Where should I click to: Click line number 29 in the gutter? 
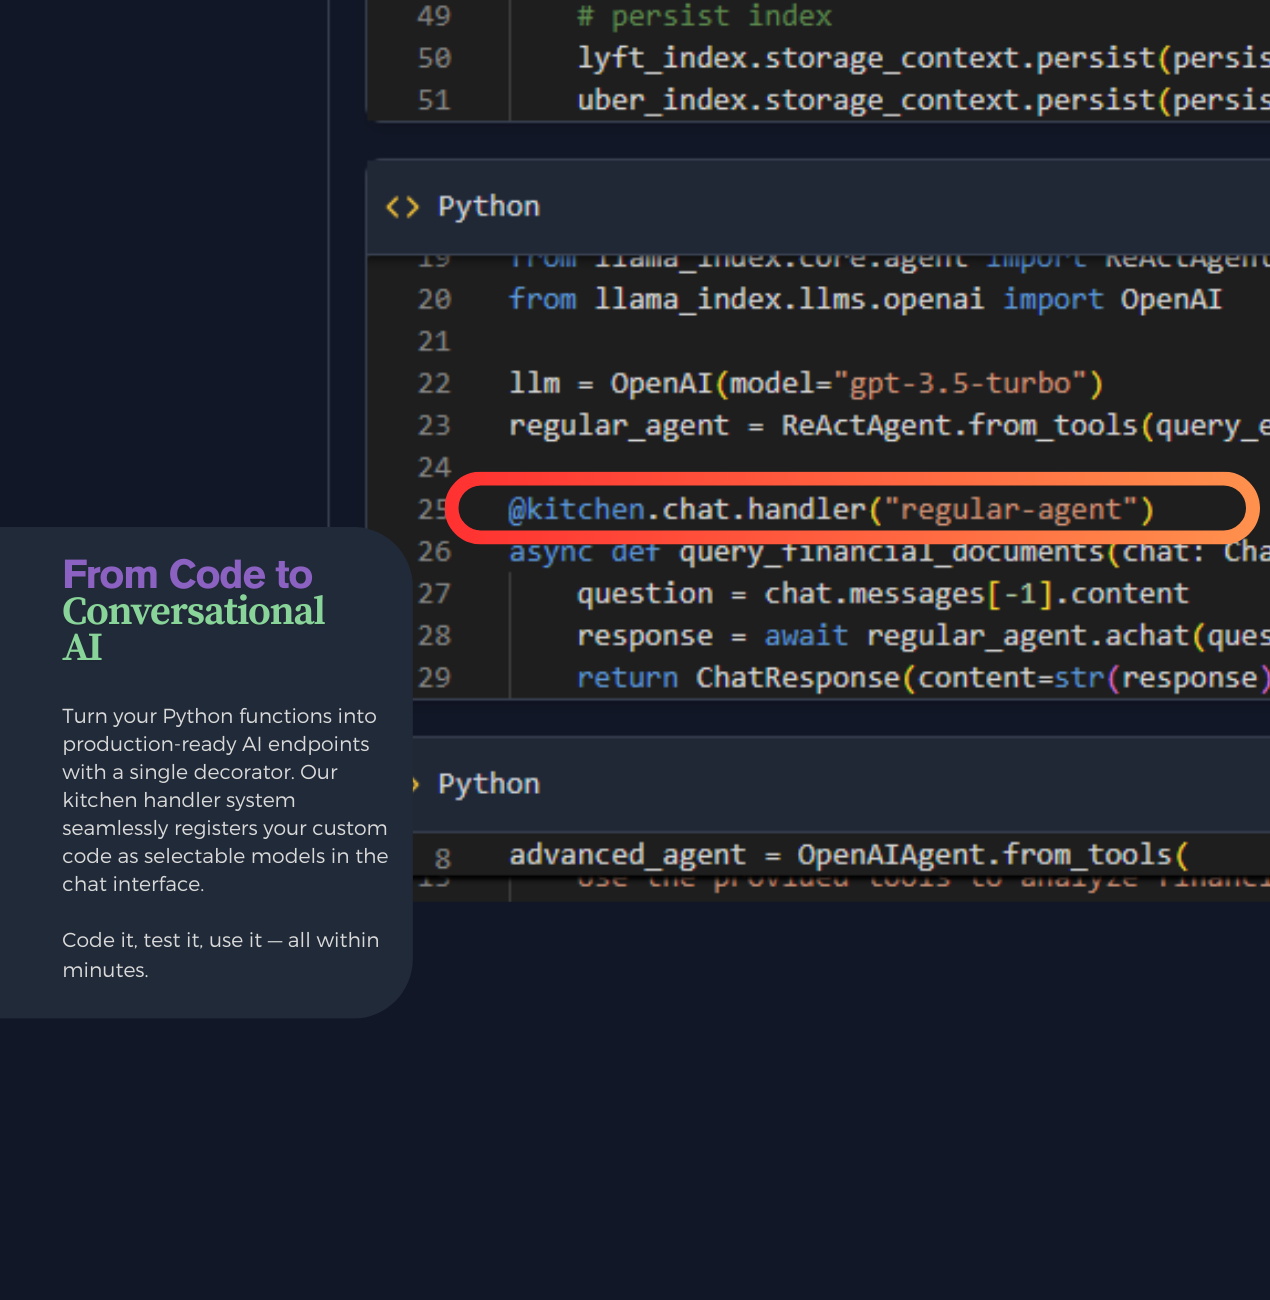(434, 678)
